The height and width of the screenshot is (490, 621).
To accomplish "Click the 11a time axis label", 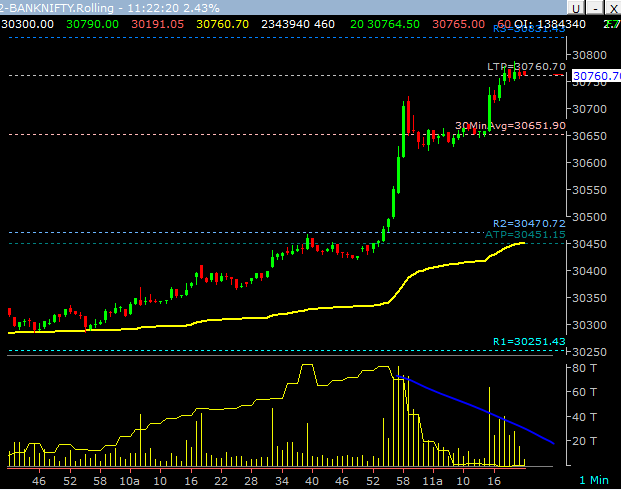I will (x=432, y=481).
